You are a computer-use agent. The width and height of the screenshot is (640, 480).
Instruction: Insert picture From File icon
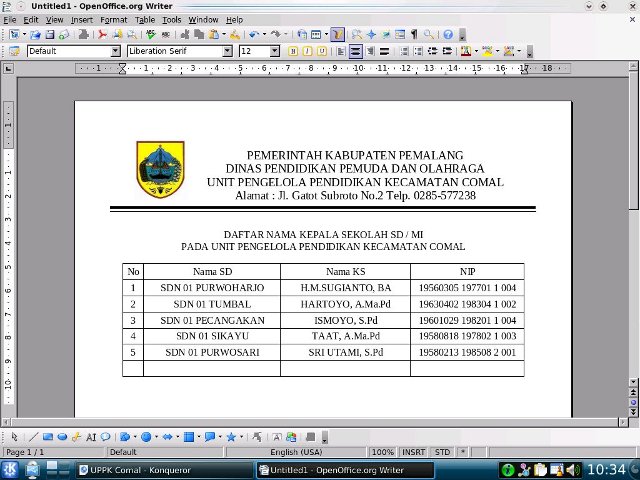pos(291,437)
